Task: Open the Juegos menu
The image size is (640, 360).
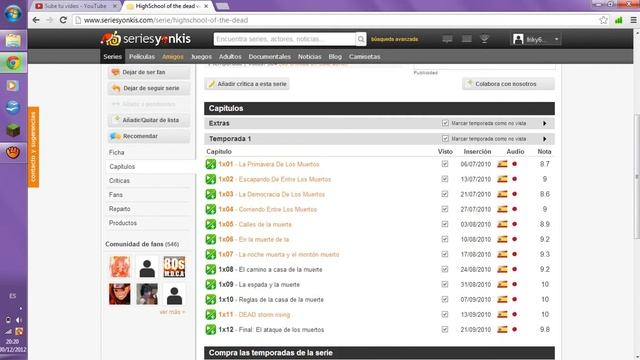Action: [x=201, y=57]
